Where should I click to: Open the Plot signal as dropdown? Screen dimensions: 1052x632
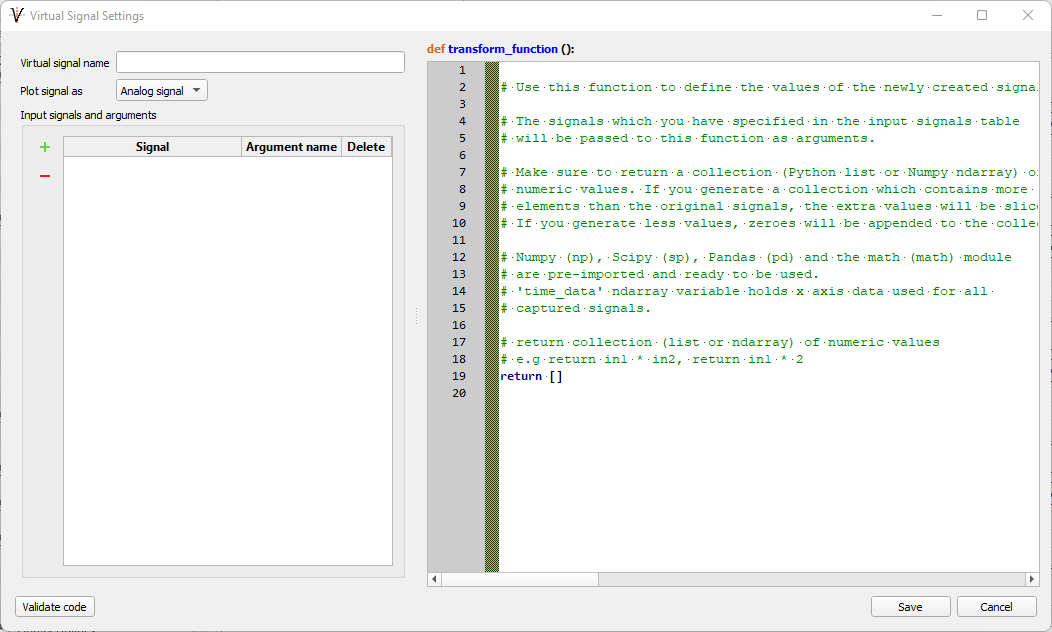(x=161, y=91)
